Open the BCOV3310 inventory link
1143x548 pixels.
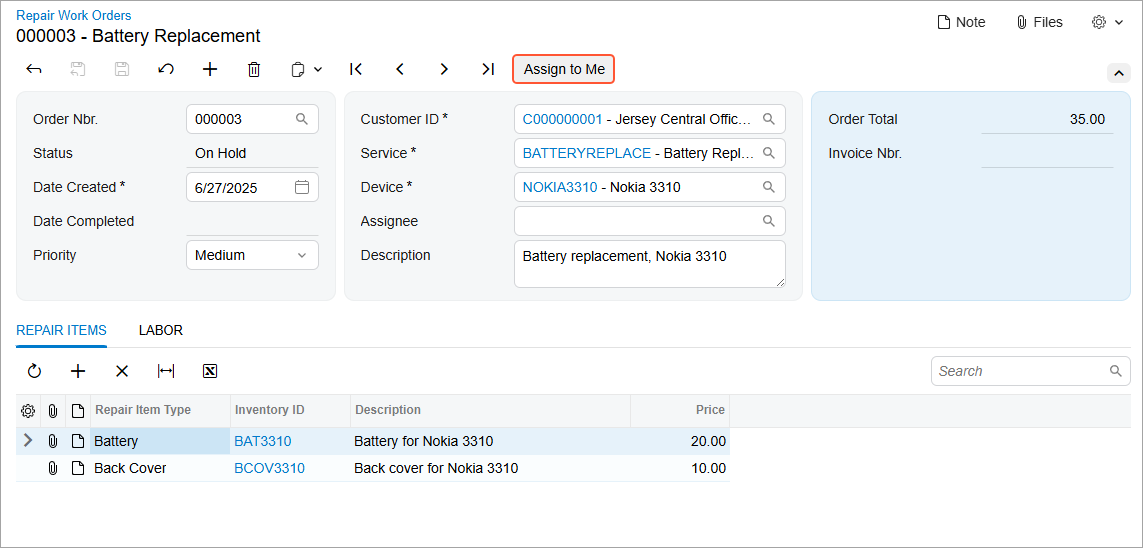pyautogui.click(x=269, y=468)
